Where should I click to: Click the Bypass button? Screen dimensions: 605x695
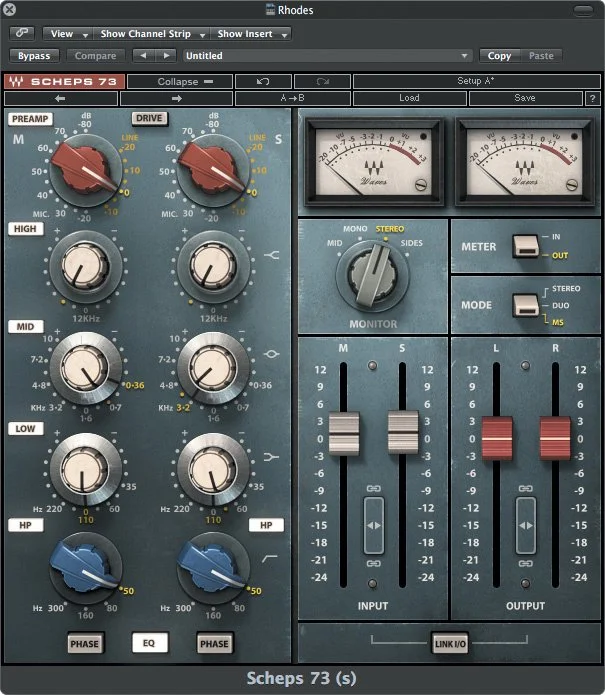point(34,56)
